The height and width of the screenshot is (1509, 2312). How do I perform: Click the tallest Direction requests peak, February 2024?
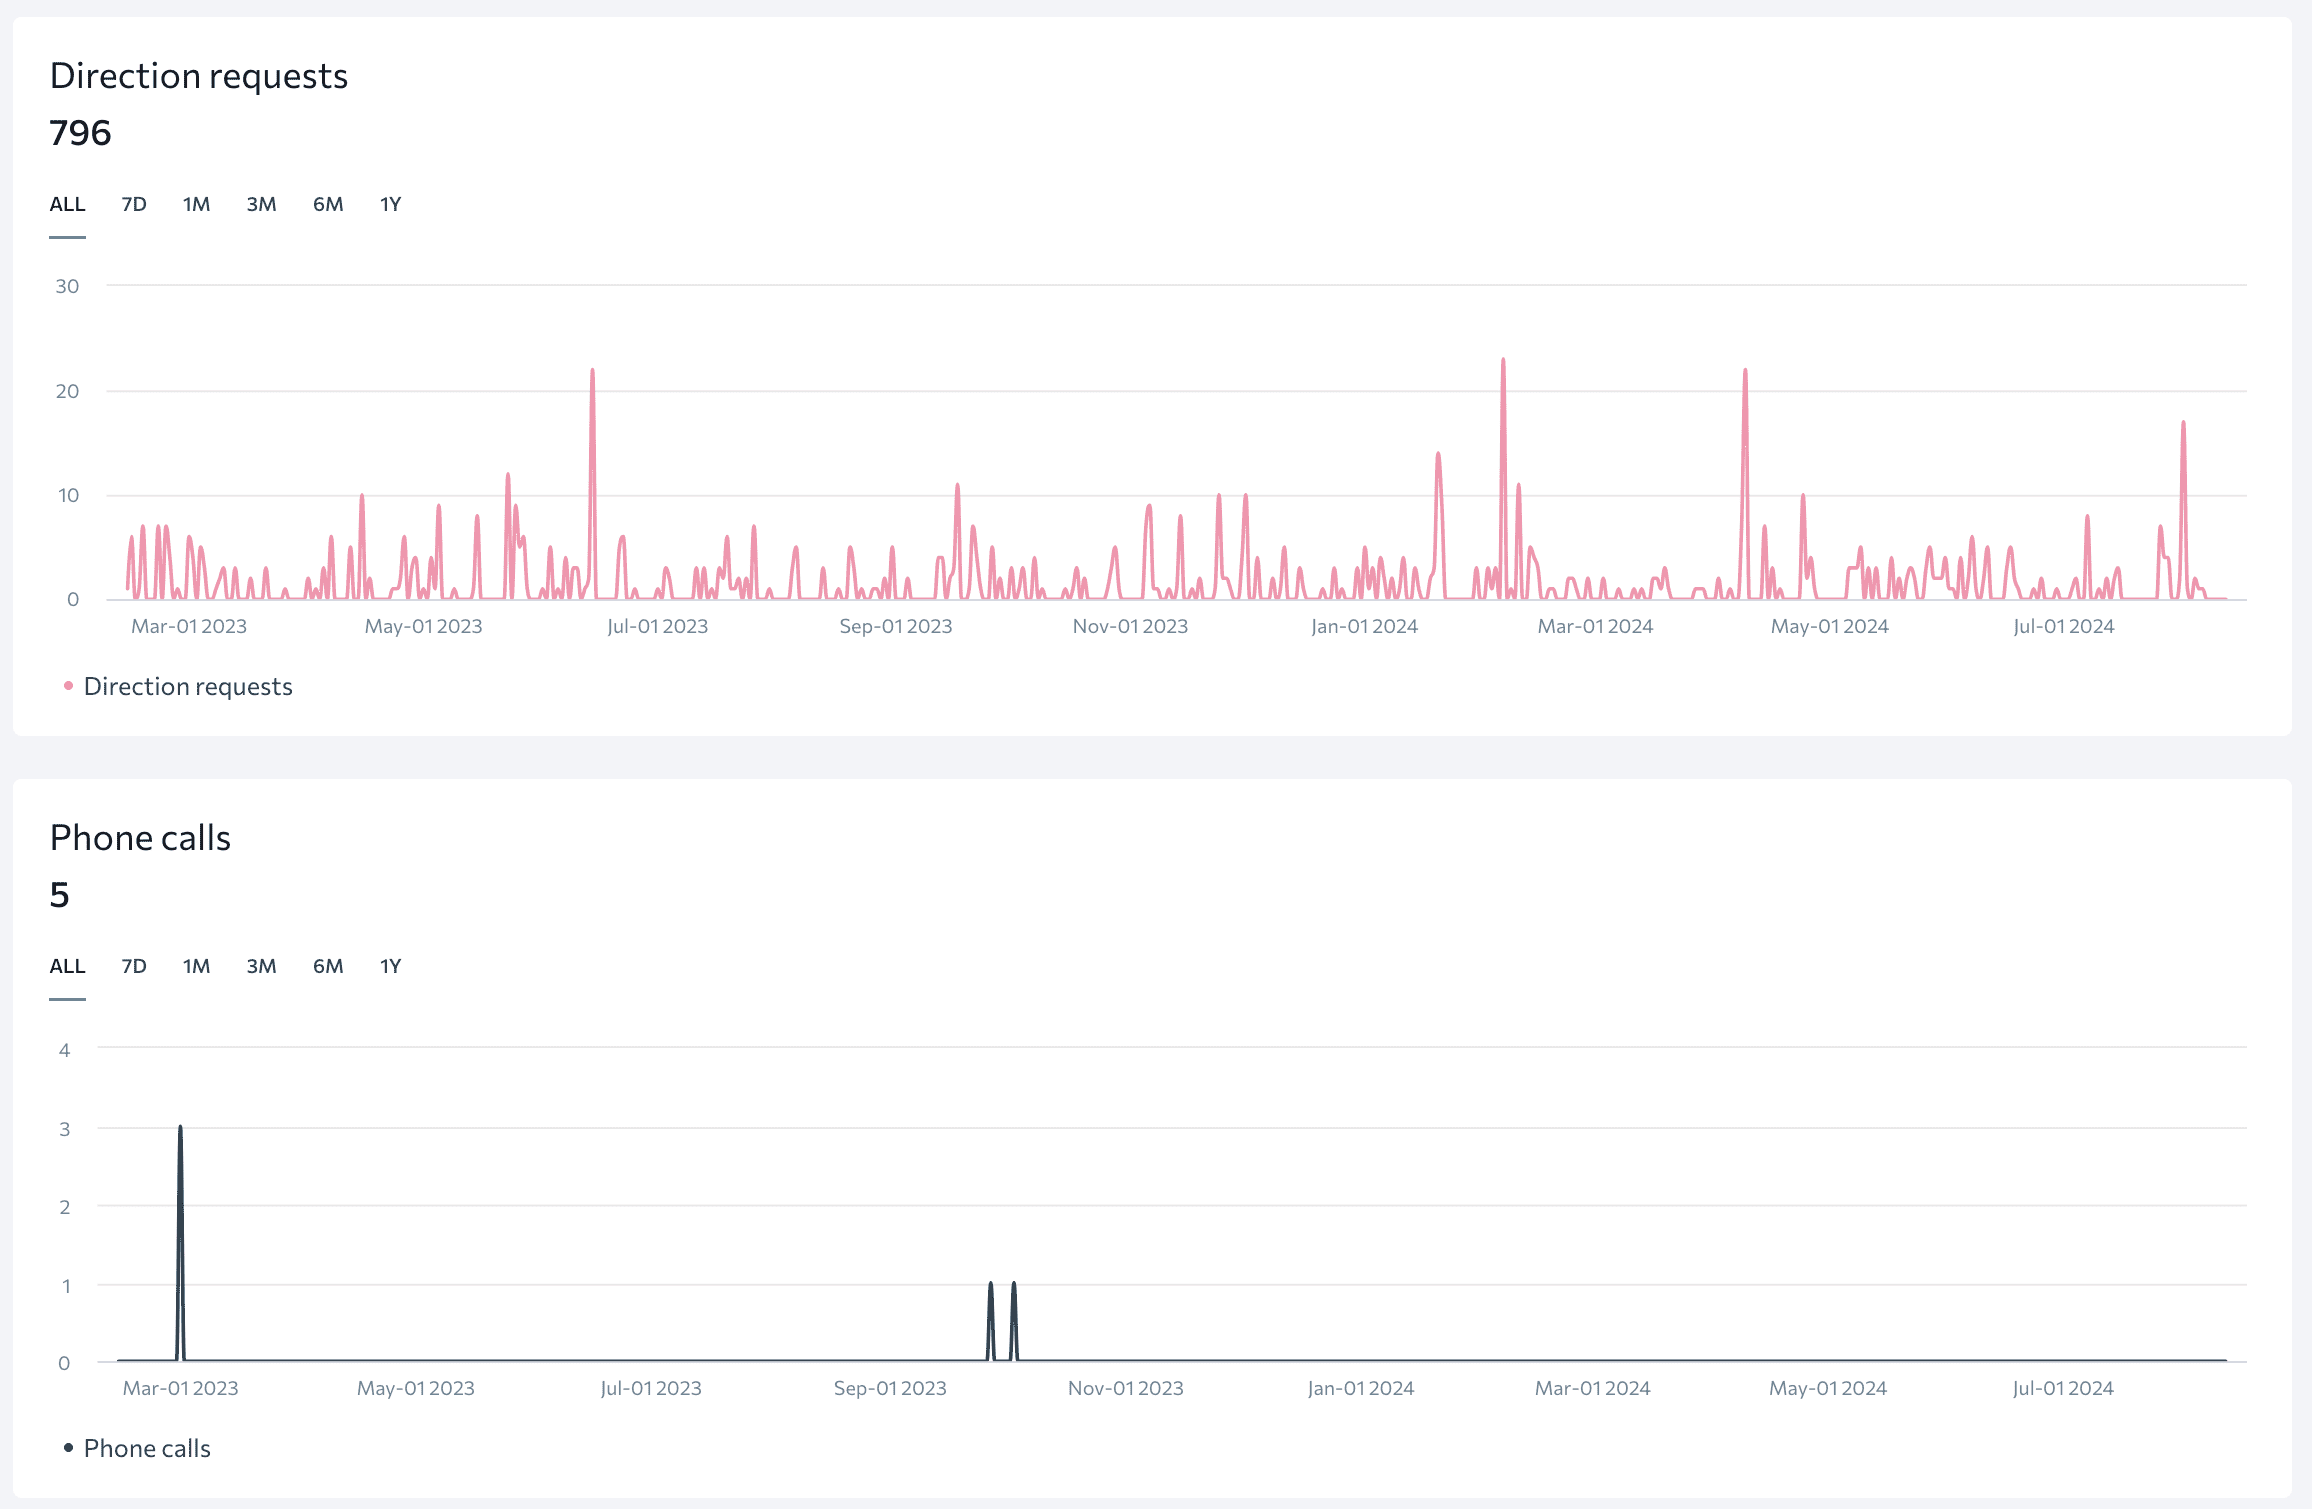point(1503,360)
